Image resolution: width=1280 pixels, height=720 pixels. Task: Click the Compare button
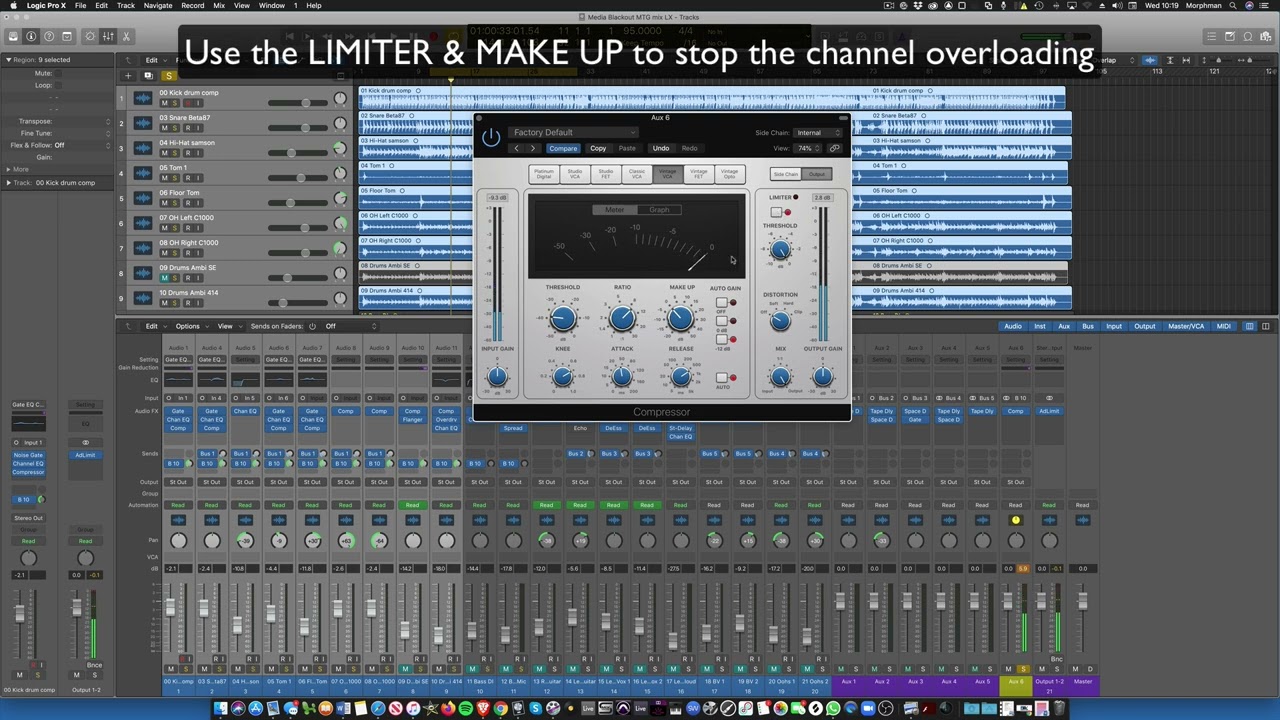click(562, 148)
